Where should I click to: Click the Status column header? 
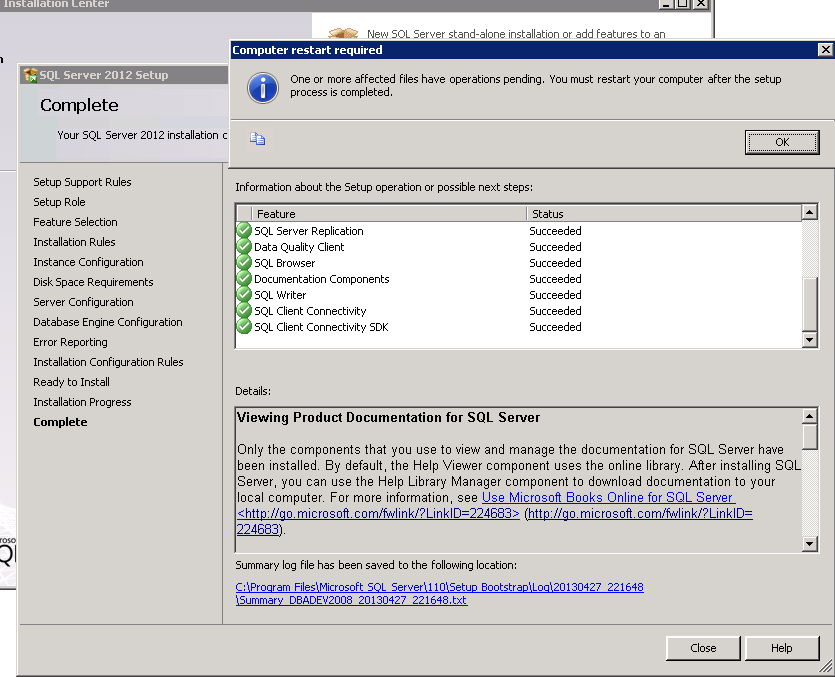point(664,214)
